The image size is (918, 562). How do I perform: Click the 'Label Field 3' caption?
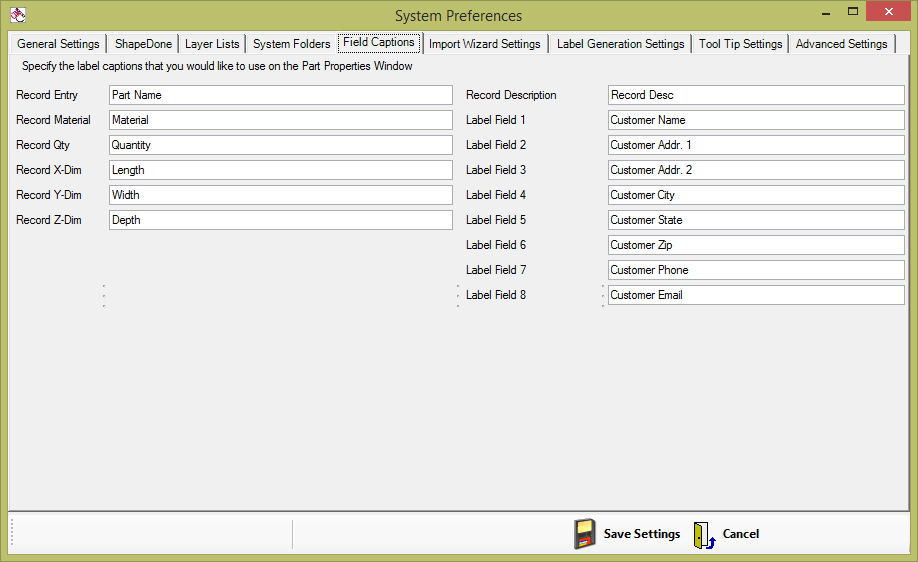pyautogui.click(x=496, y=170)
